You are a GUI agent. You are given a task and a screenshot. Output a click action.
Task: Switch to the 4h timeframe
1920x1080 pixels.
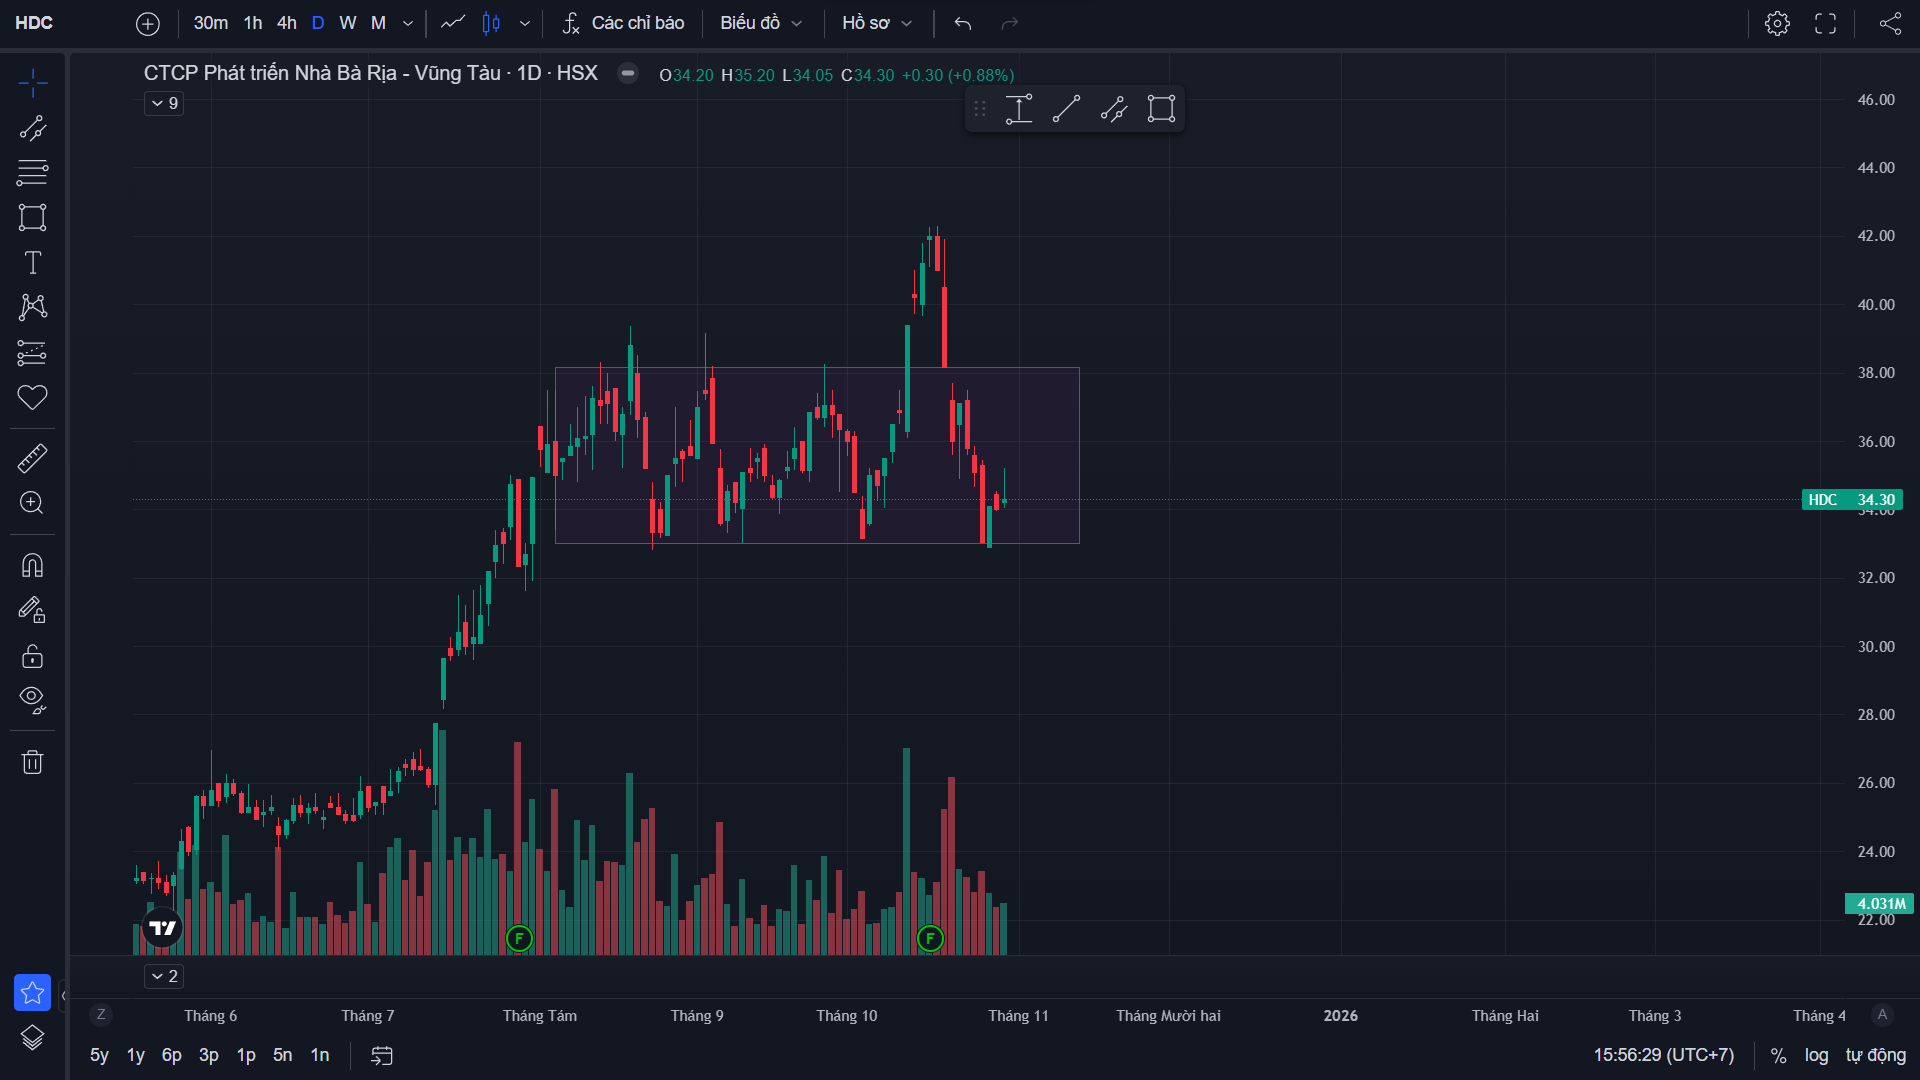coord(287,23)
